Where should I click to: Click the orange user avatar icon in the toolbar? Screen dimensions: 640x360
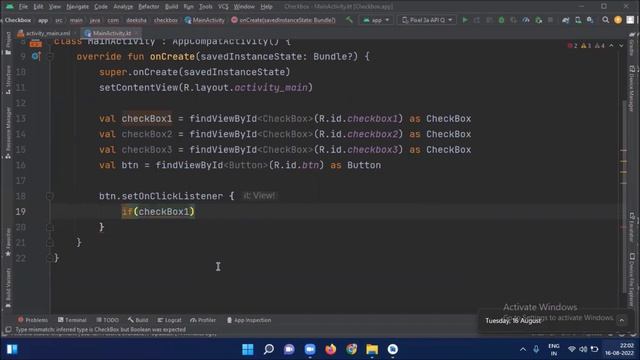pos(618,20)
